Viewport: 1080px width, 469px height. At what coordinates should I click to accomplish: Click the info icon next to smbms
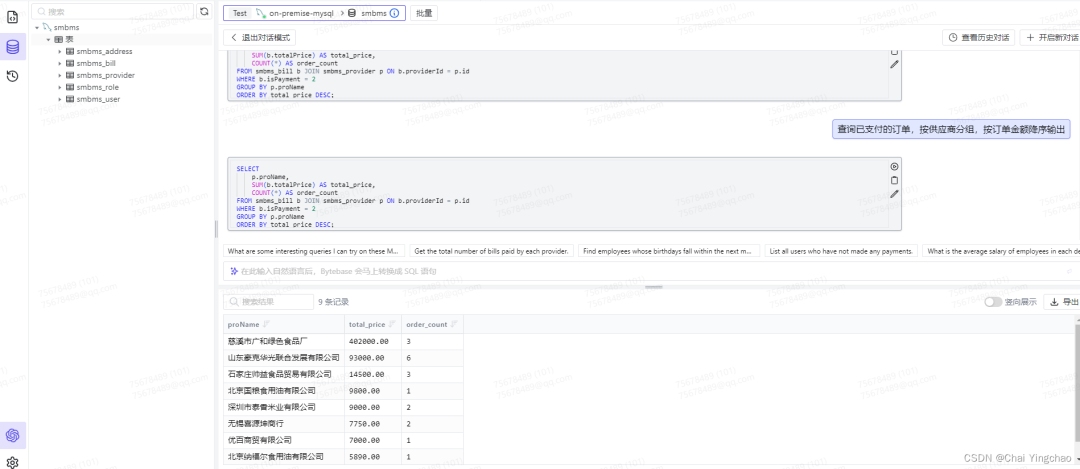click(x=394, y=13)
